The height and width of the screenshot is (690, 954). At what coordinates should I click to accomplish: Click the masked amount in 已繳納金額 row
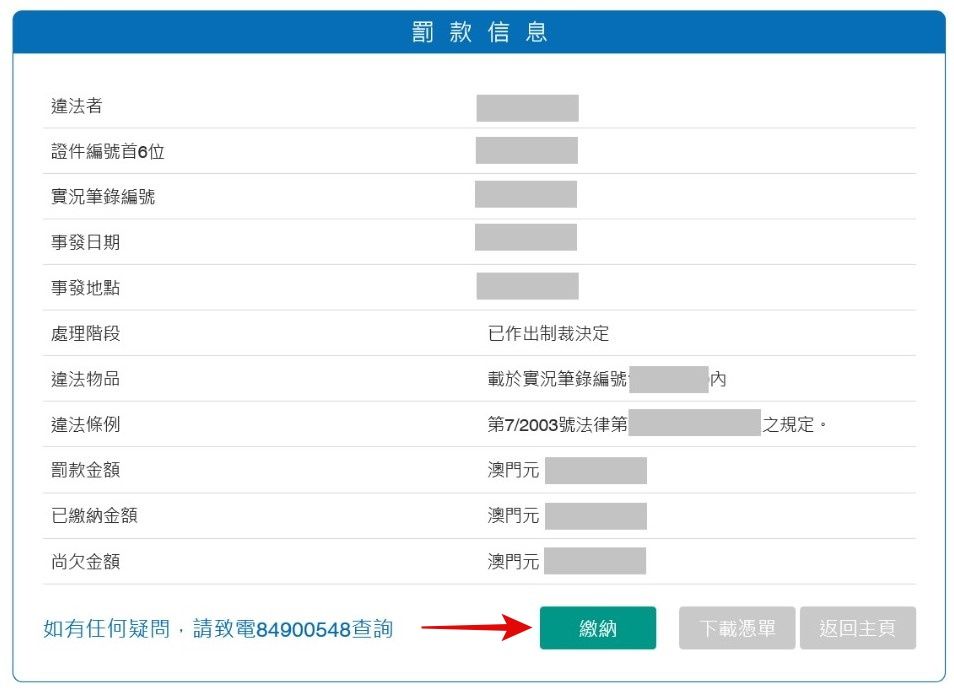coord(595,516)
